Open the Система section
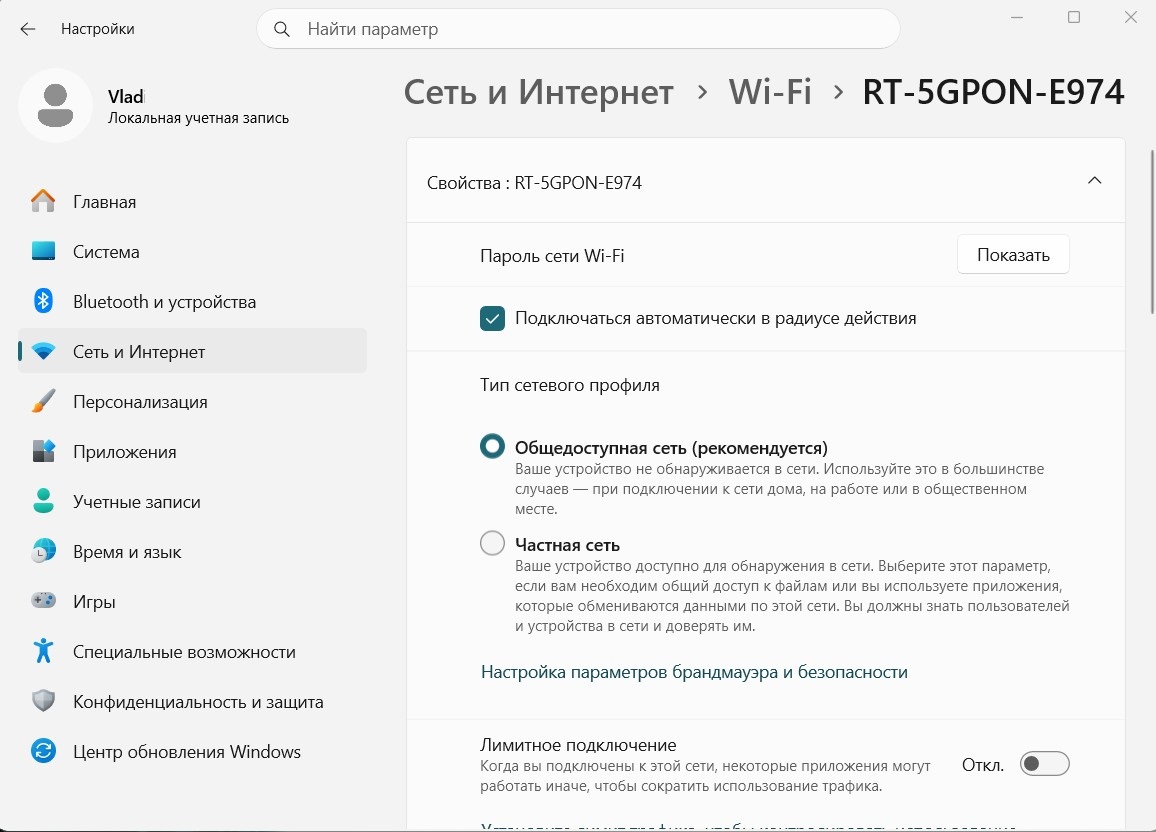This screenshot has height=832, width=1156. 192,252
